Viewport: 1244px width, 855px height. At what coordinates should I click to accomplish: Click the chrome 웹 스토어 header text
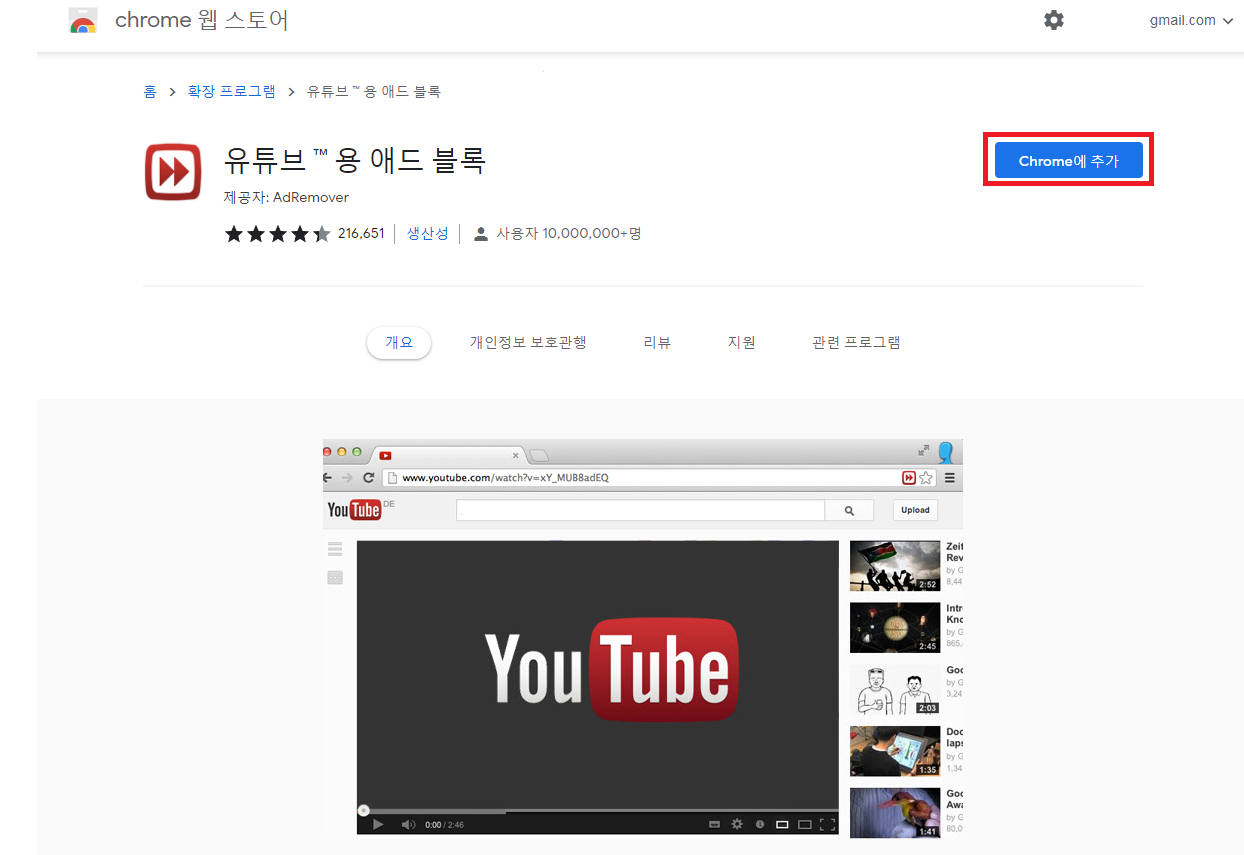pyautogui.click(x=202, y=20)
